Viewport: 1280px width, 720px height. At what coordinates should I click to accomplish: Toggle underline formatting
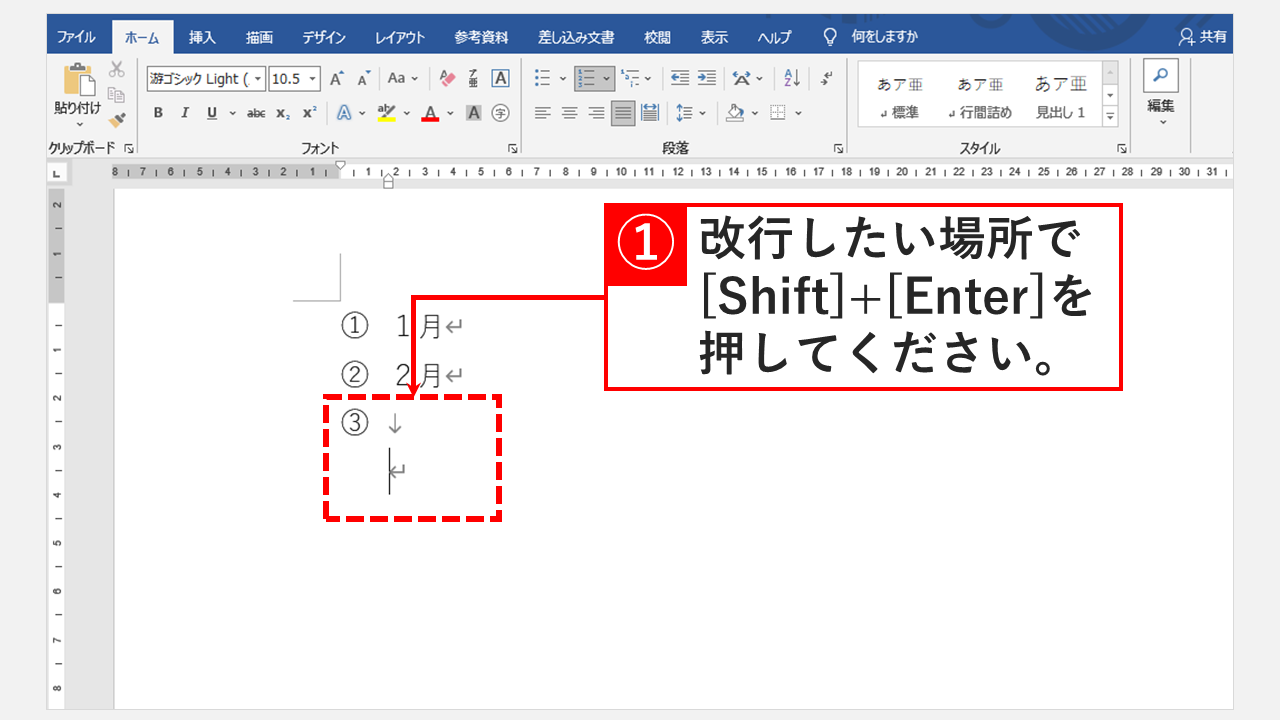tap(212, 113)
